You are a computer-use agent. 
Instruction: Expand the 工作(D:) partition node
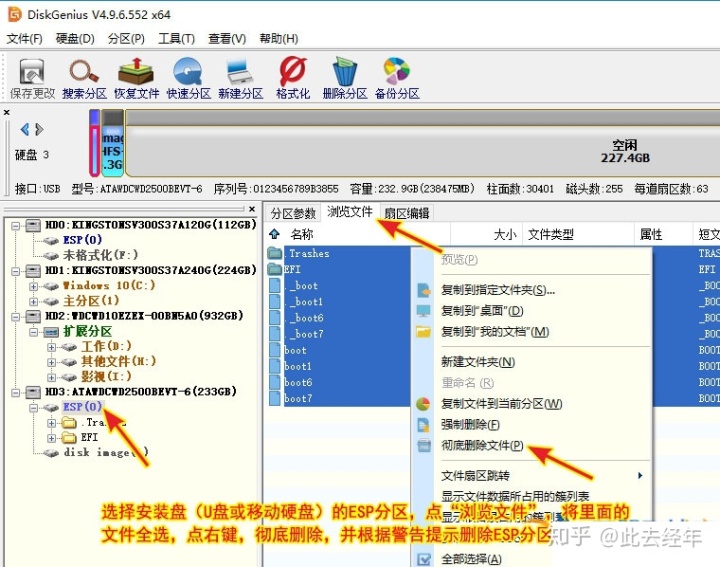tap(51, 347)
